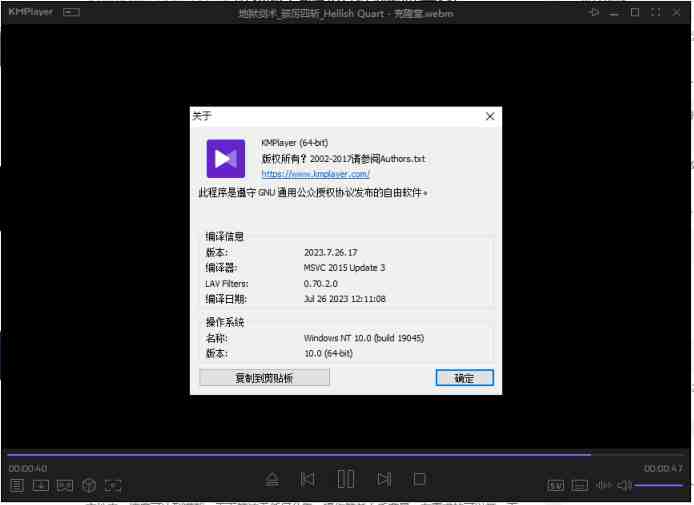694x505 pixels.
Task: Click compile date Jul 26 2023 12:11:08
Action: (x=344, y=299)
